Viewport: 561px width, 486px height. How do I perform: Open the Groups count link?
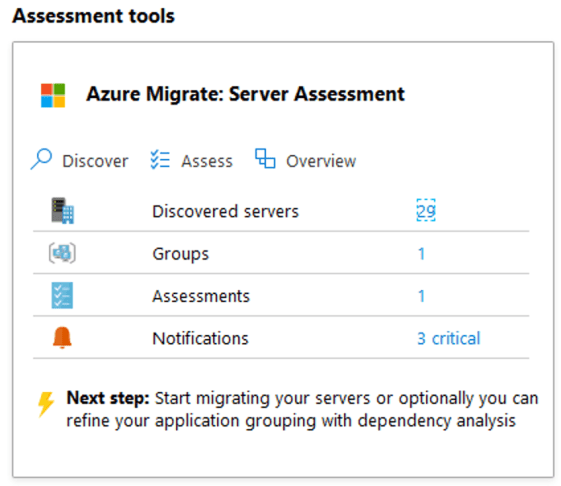421,254
